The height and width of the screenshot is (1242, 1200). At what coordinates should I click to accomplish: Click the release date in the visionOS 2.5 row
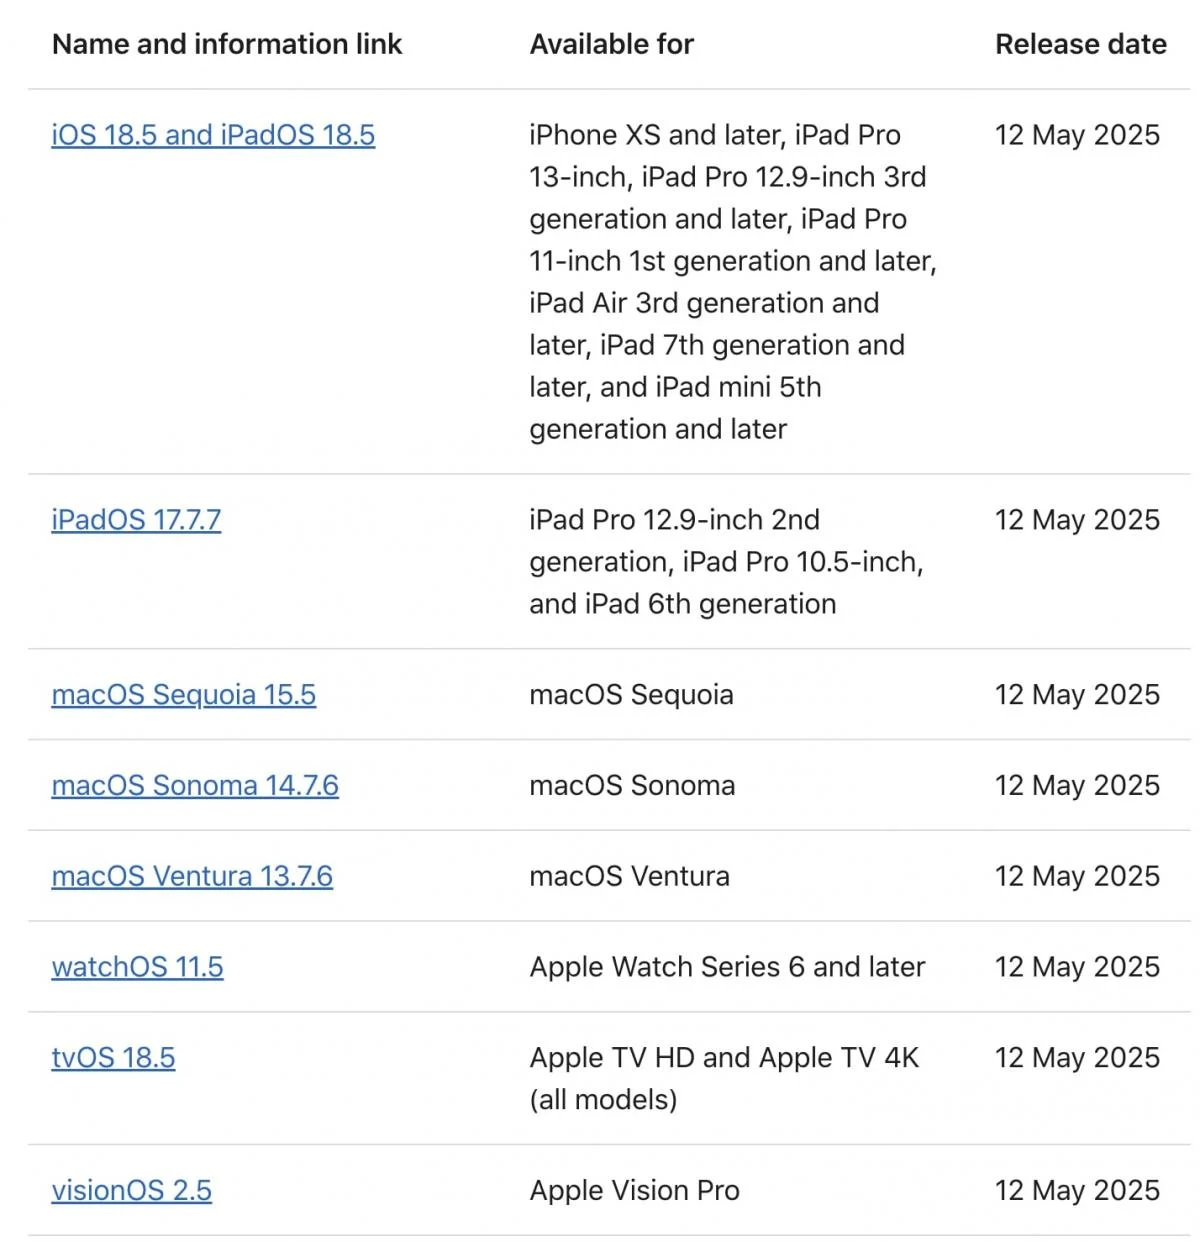coord(1077,1191)
